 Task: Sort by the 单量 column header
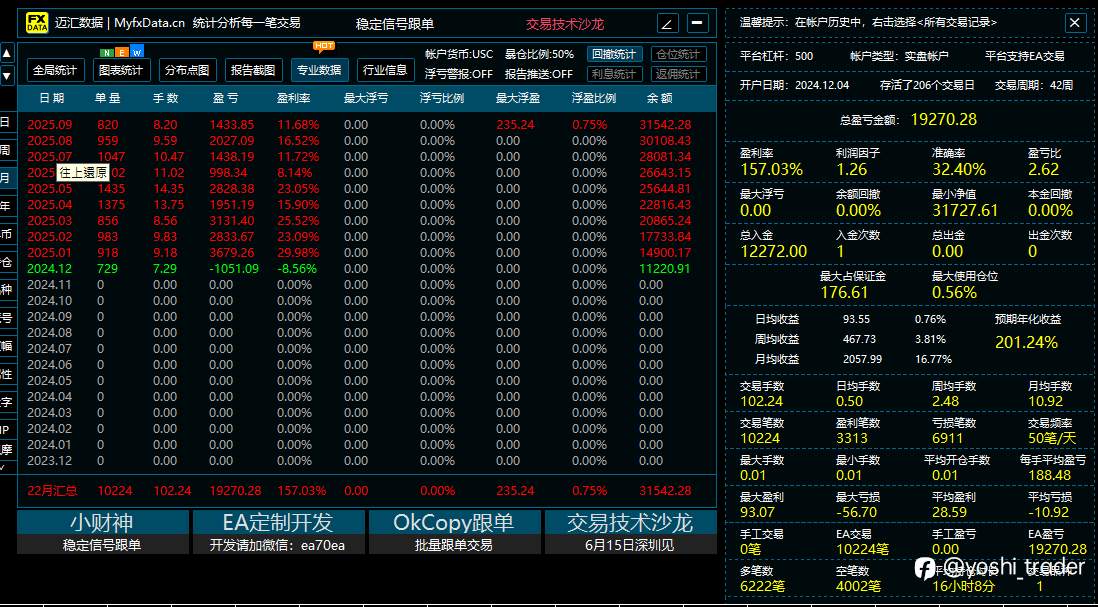coord(108,99)
